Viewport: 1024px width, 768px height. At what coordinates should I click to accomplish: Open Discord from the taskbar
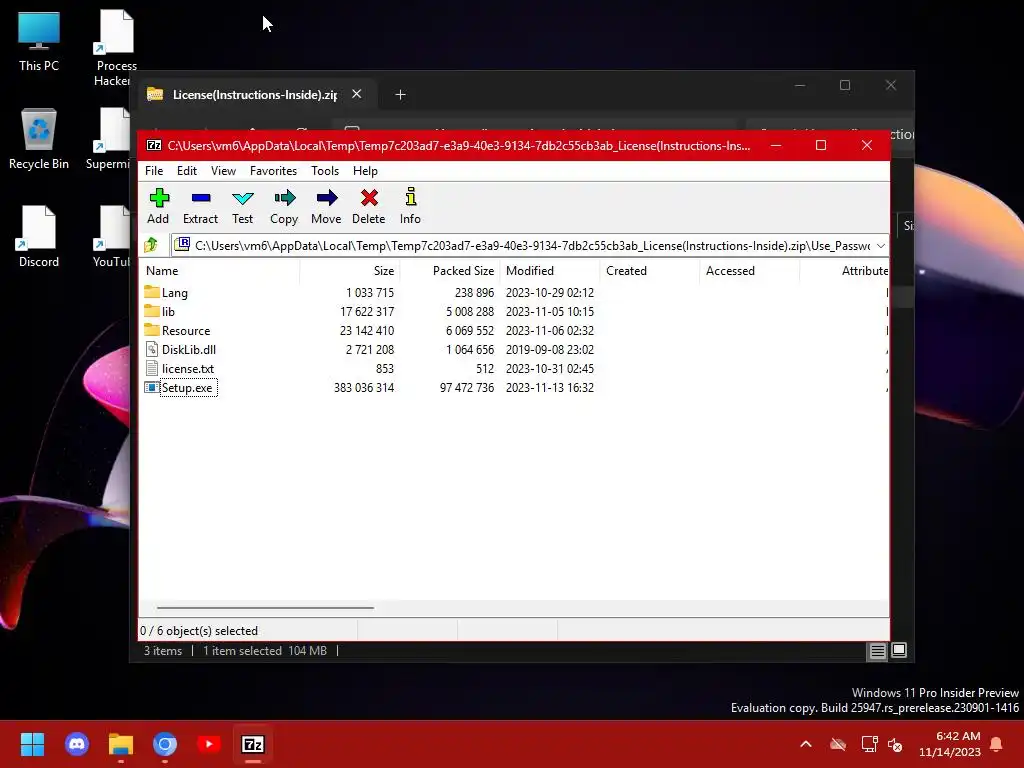coord(77,744)
